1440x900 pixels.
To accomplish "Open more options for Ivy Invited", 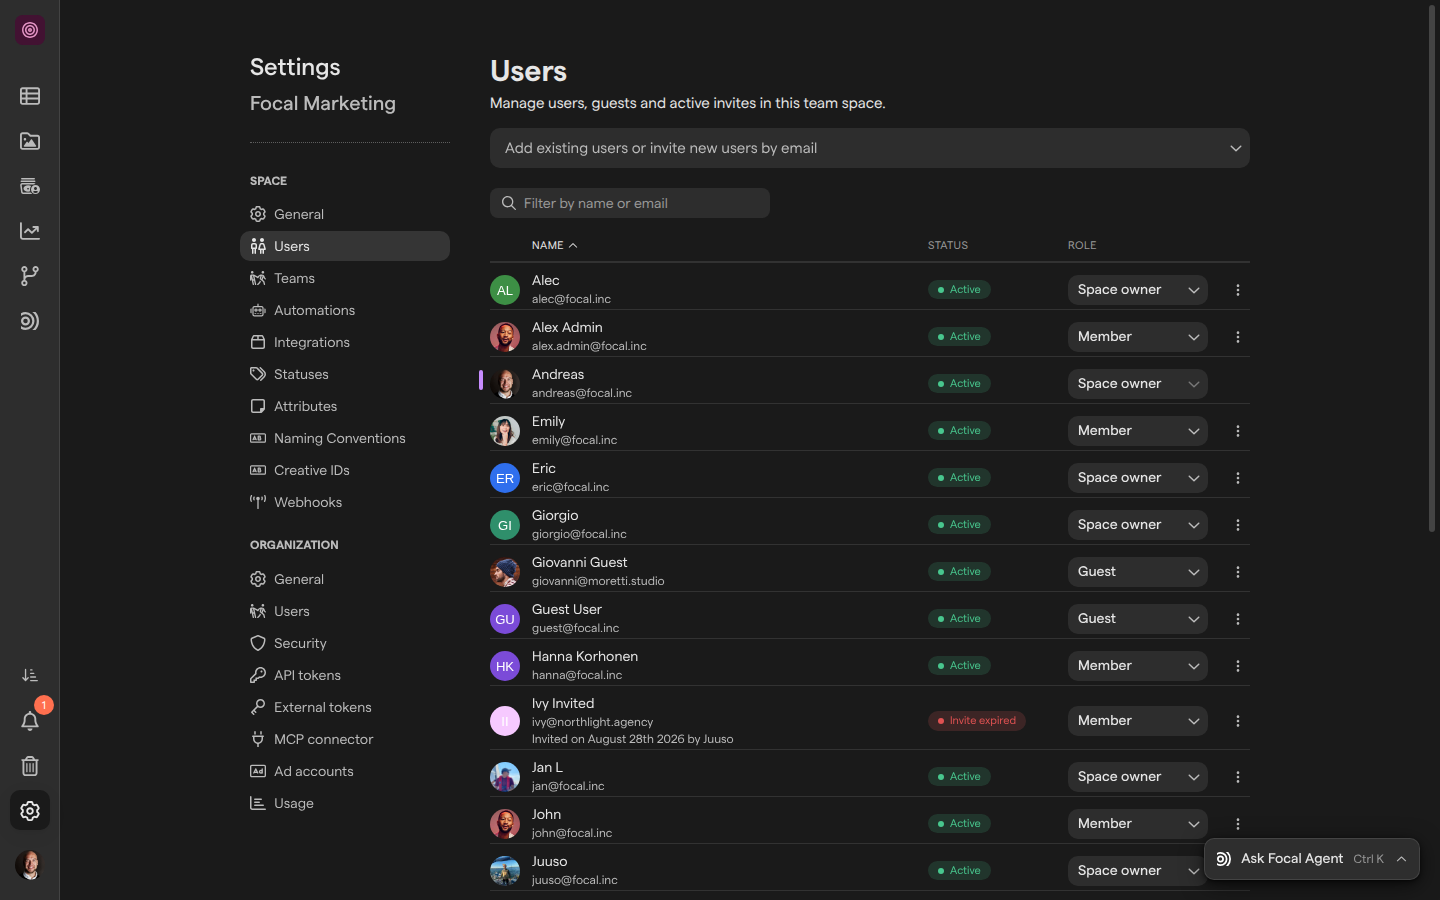I will coord(1238,721).
